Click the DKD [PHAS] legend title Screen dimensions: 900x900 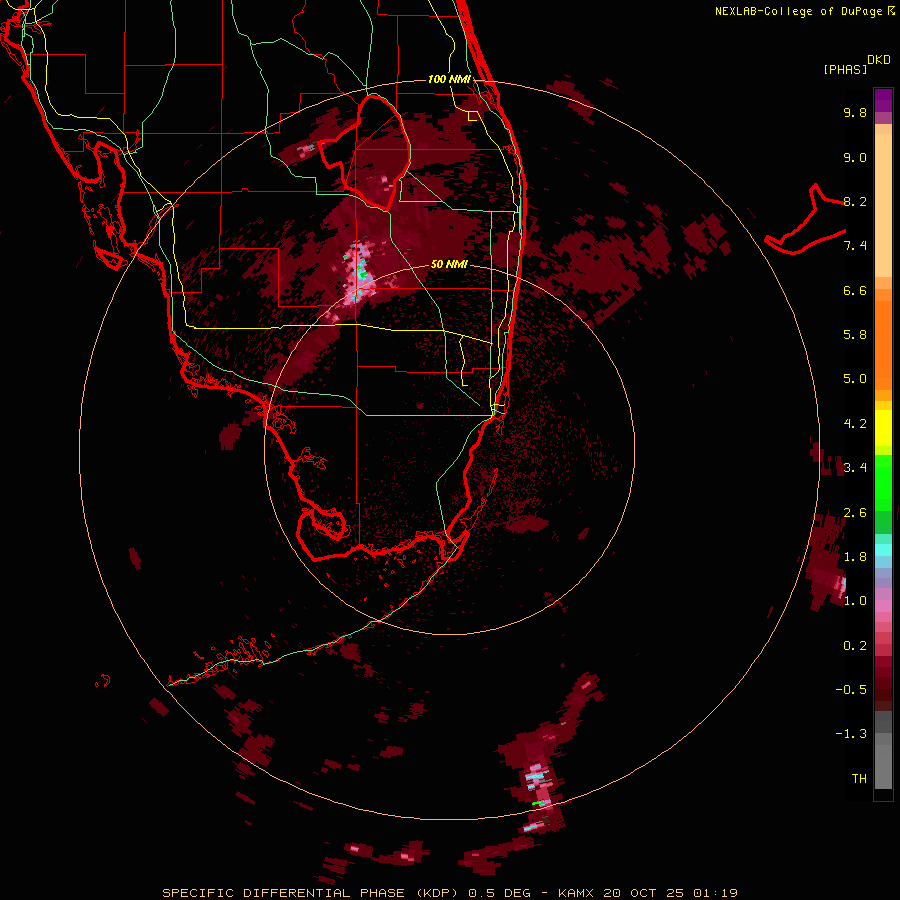[x=856, y=65]
